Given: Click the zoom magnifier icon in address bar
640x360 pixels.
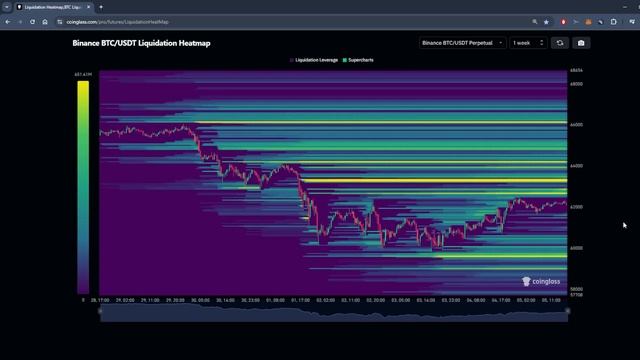Looking at the screenshot, I should pyautogui.click(x=535, y=22).
